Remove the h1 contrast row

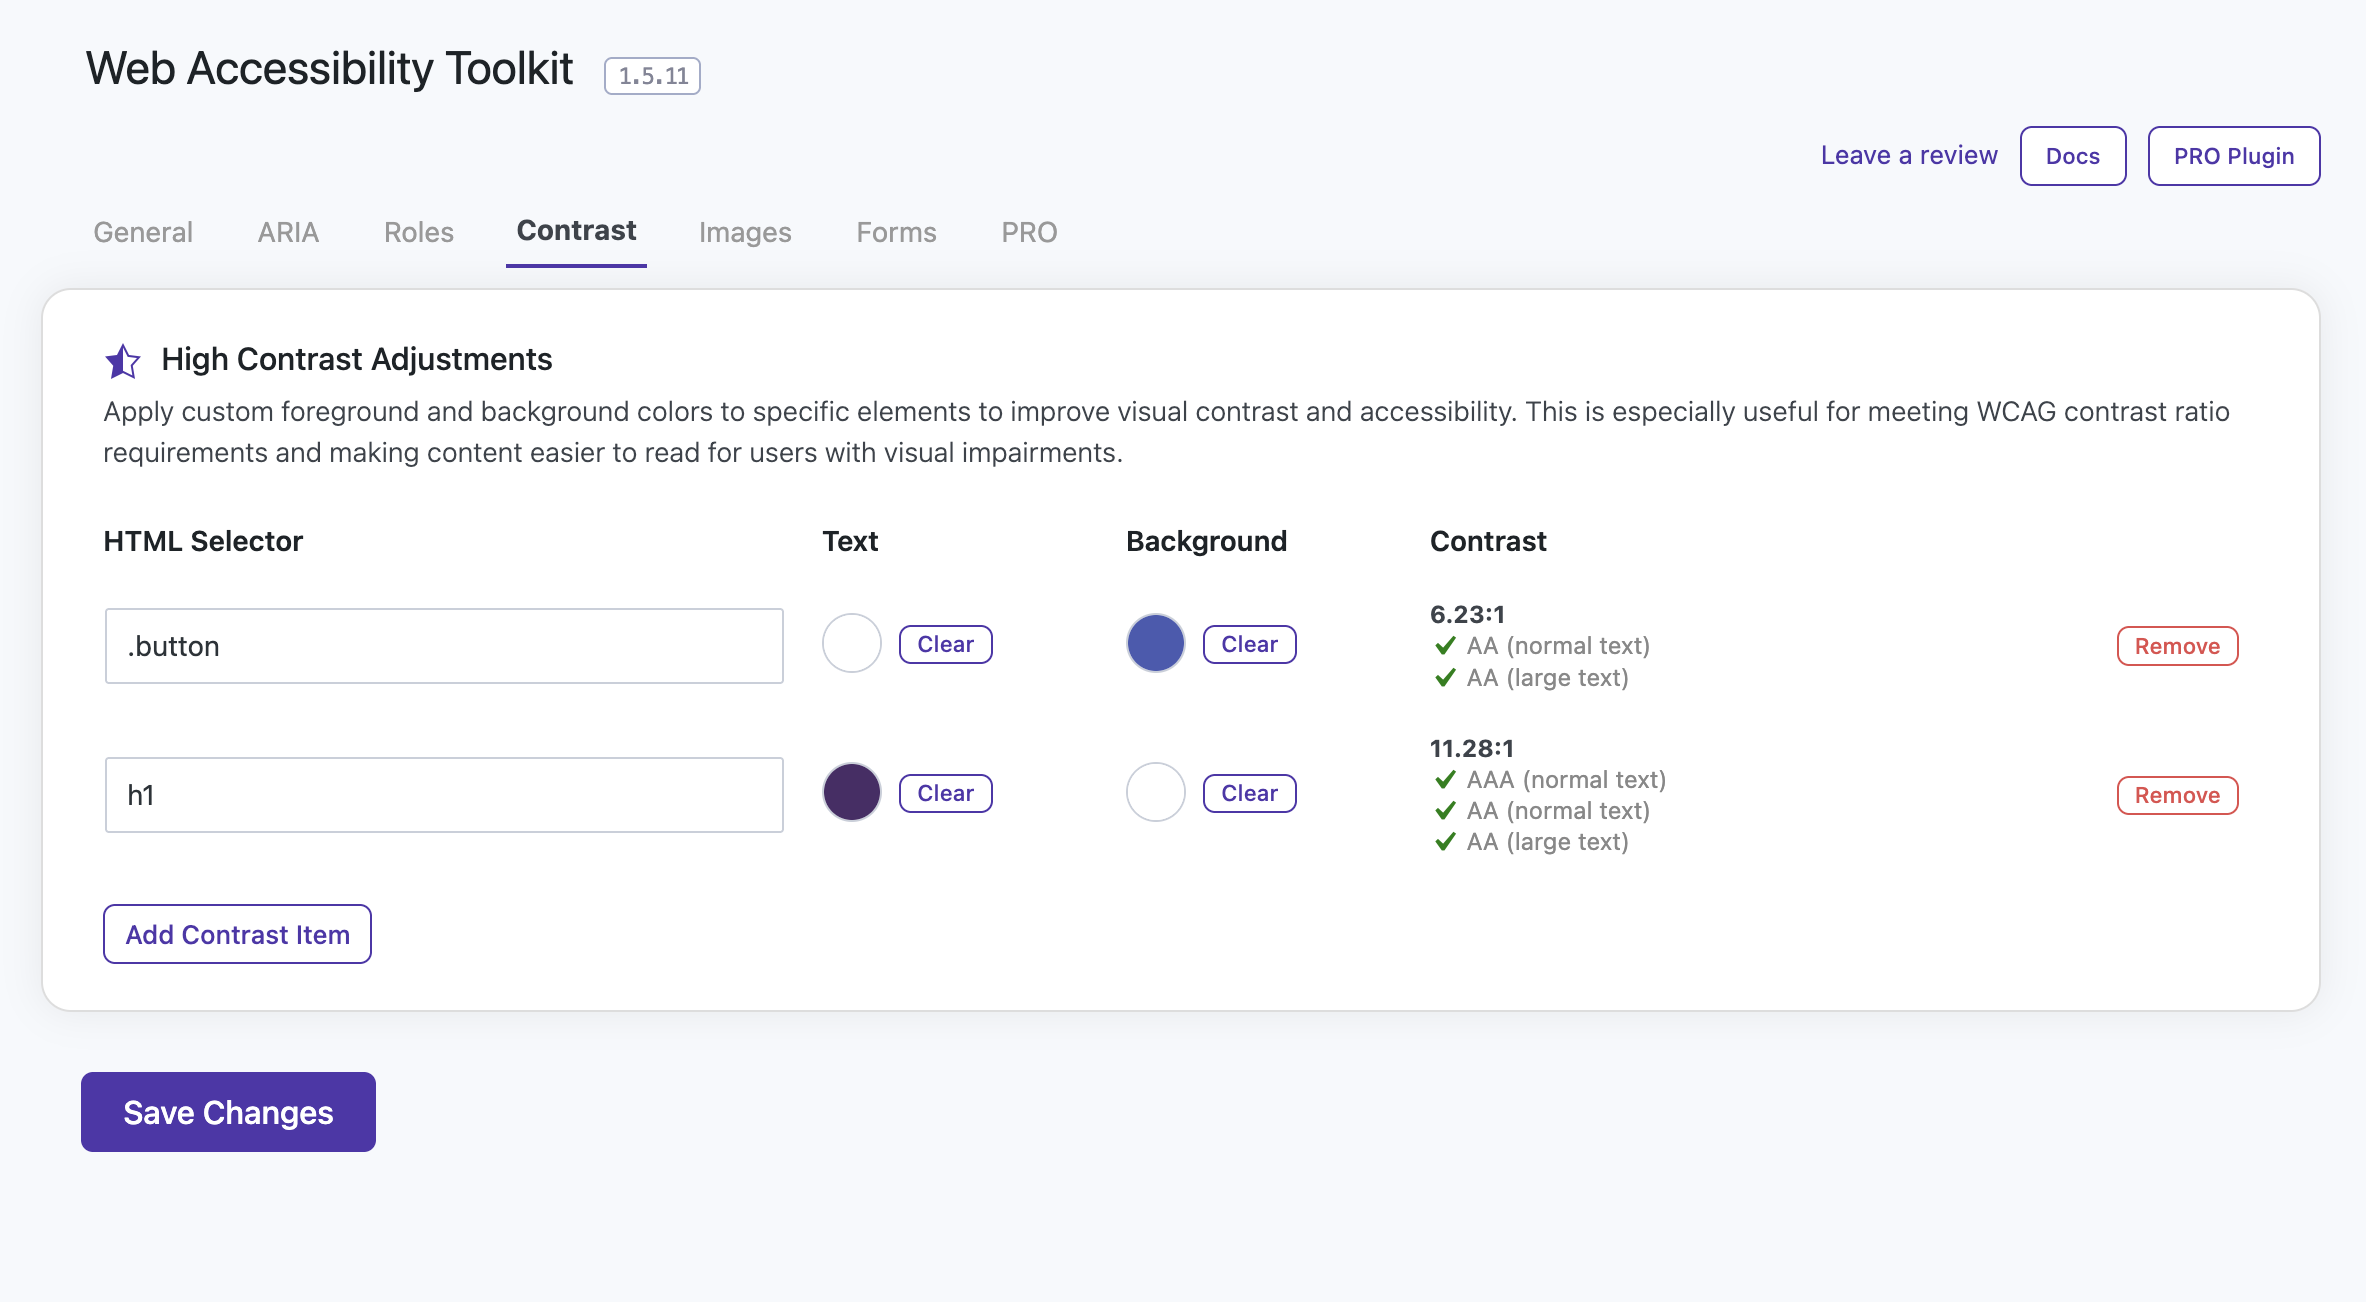[2176, 795]
